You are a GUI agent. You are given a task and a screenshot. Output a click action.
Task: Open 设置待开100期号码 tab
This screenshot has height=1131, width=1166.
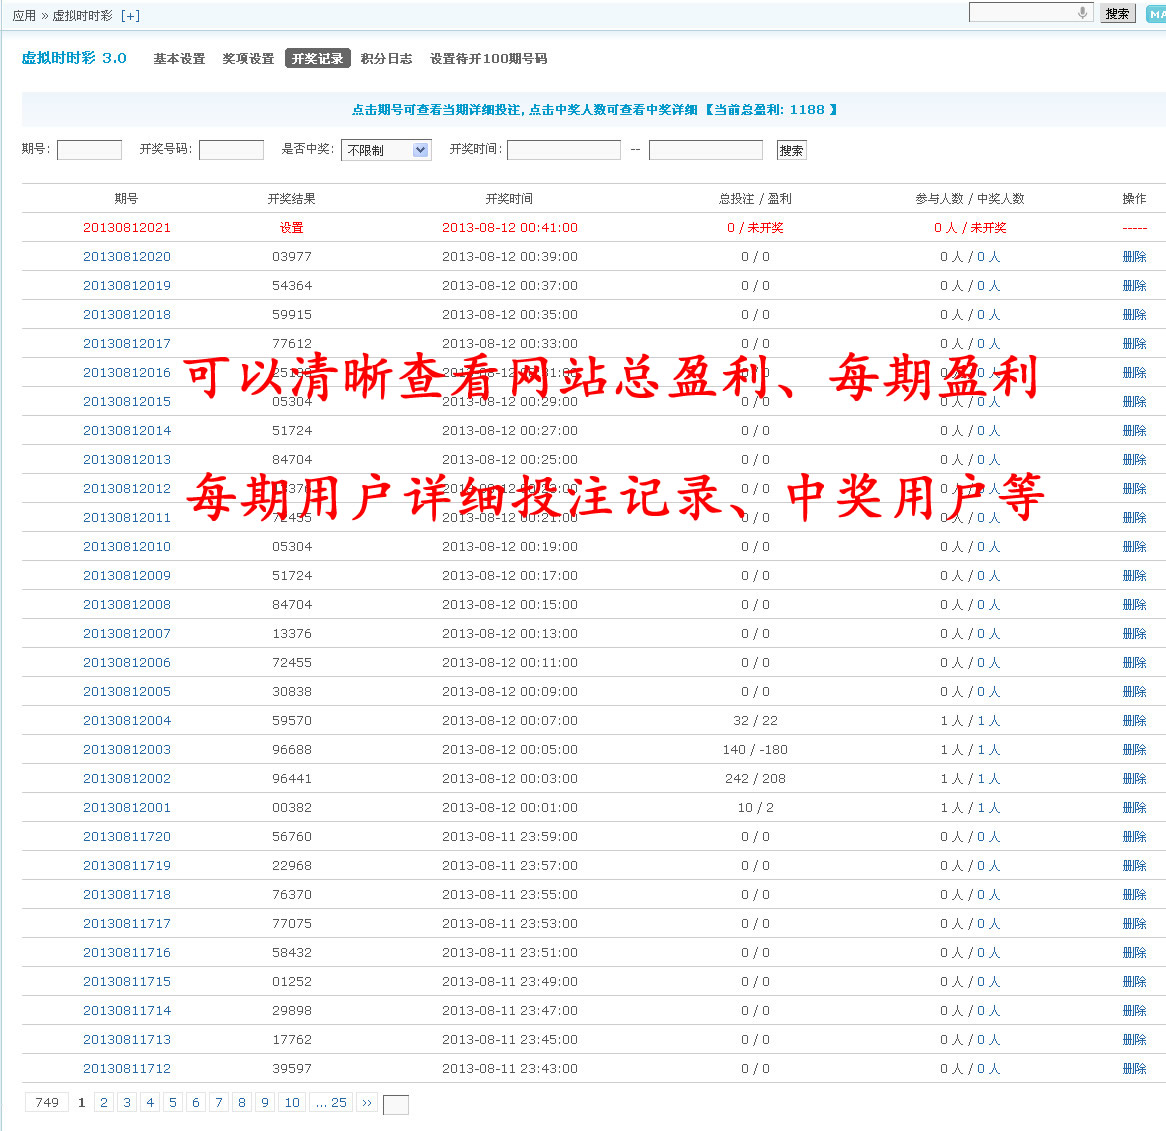click(x=489, y=59)
